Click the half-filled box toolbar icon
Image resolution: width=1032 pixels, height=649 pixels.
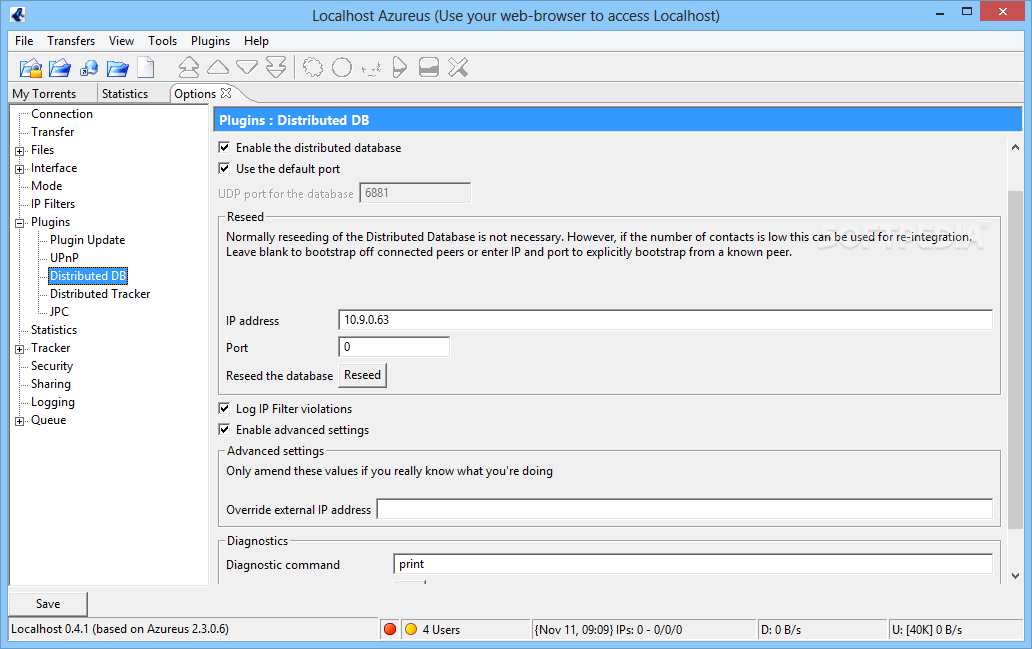point(428,67)
